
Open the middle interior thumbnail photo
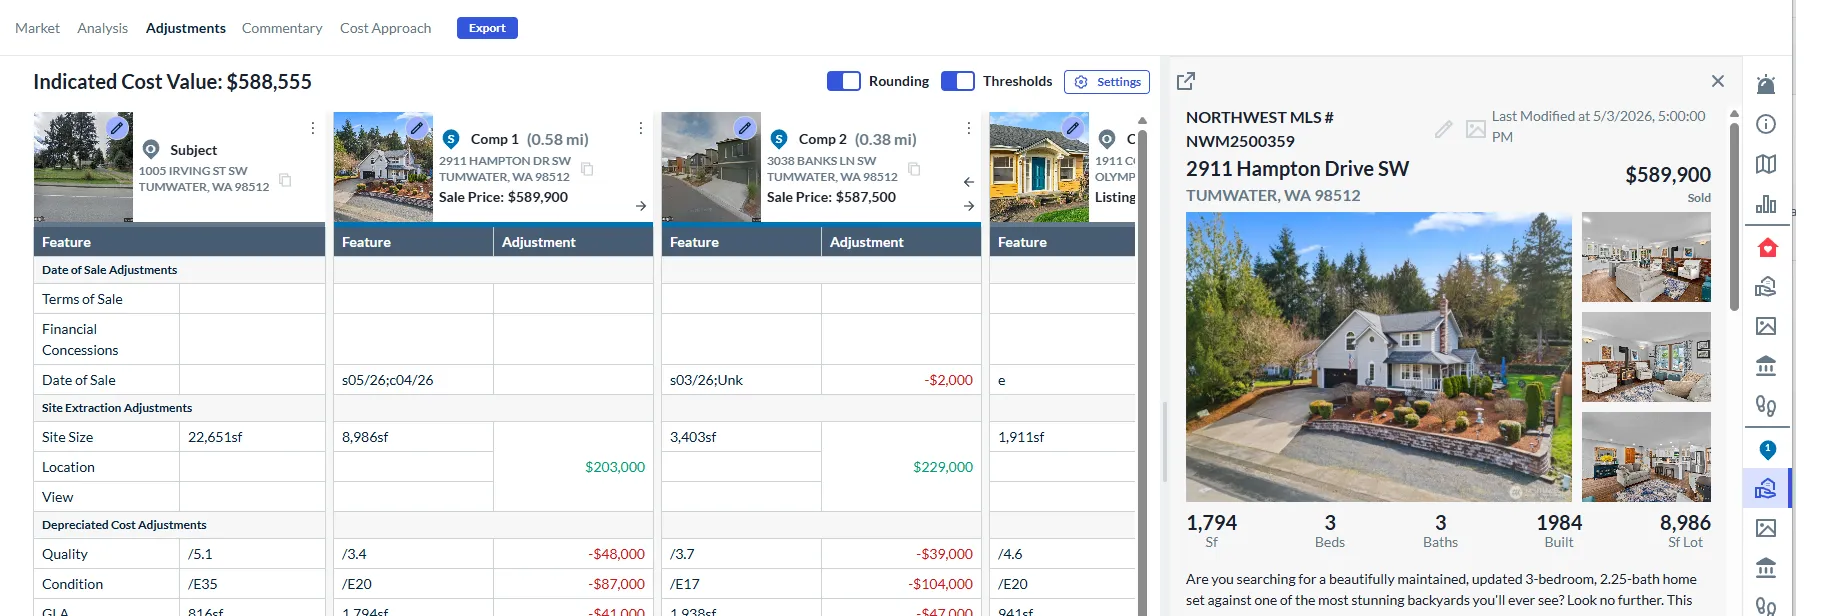click(x=1646, y=357)
